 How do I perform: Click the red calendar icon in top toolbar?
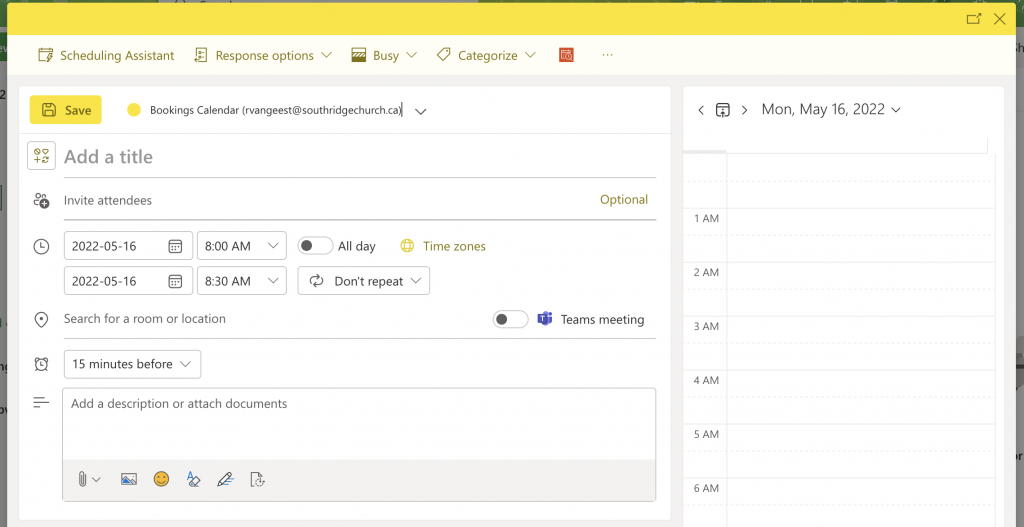(566, 56)
